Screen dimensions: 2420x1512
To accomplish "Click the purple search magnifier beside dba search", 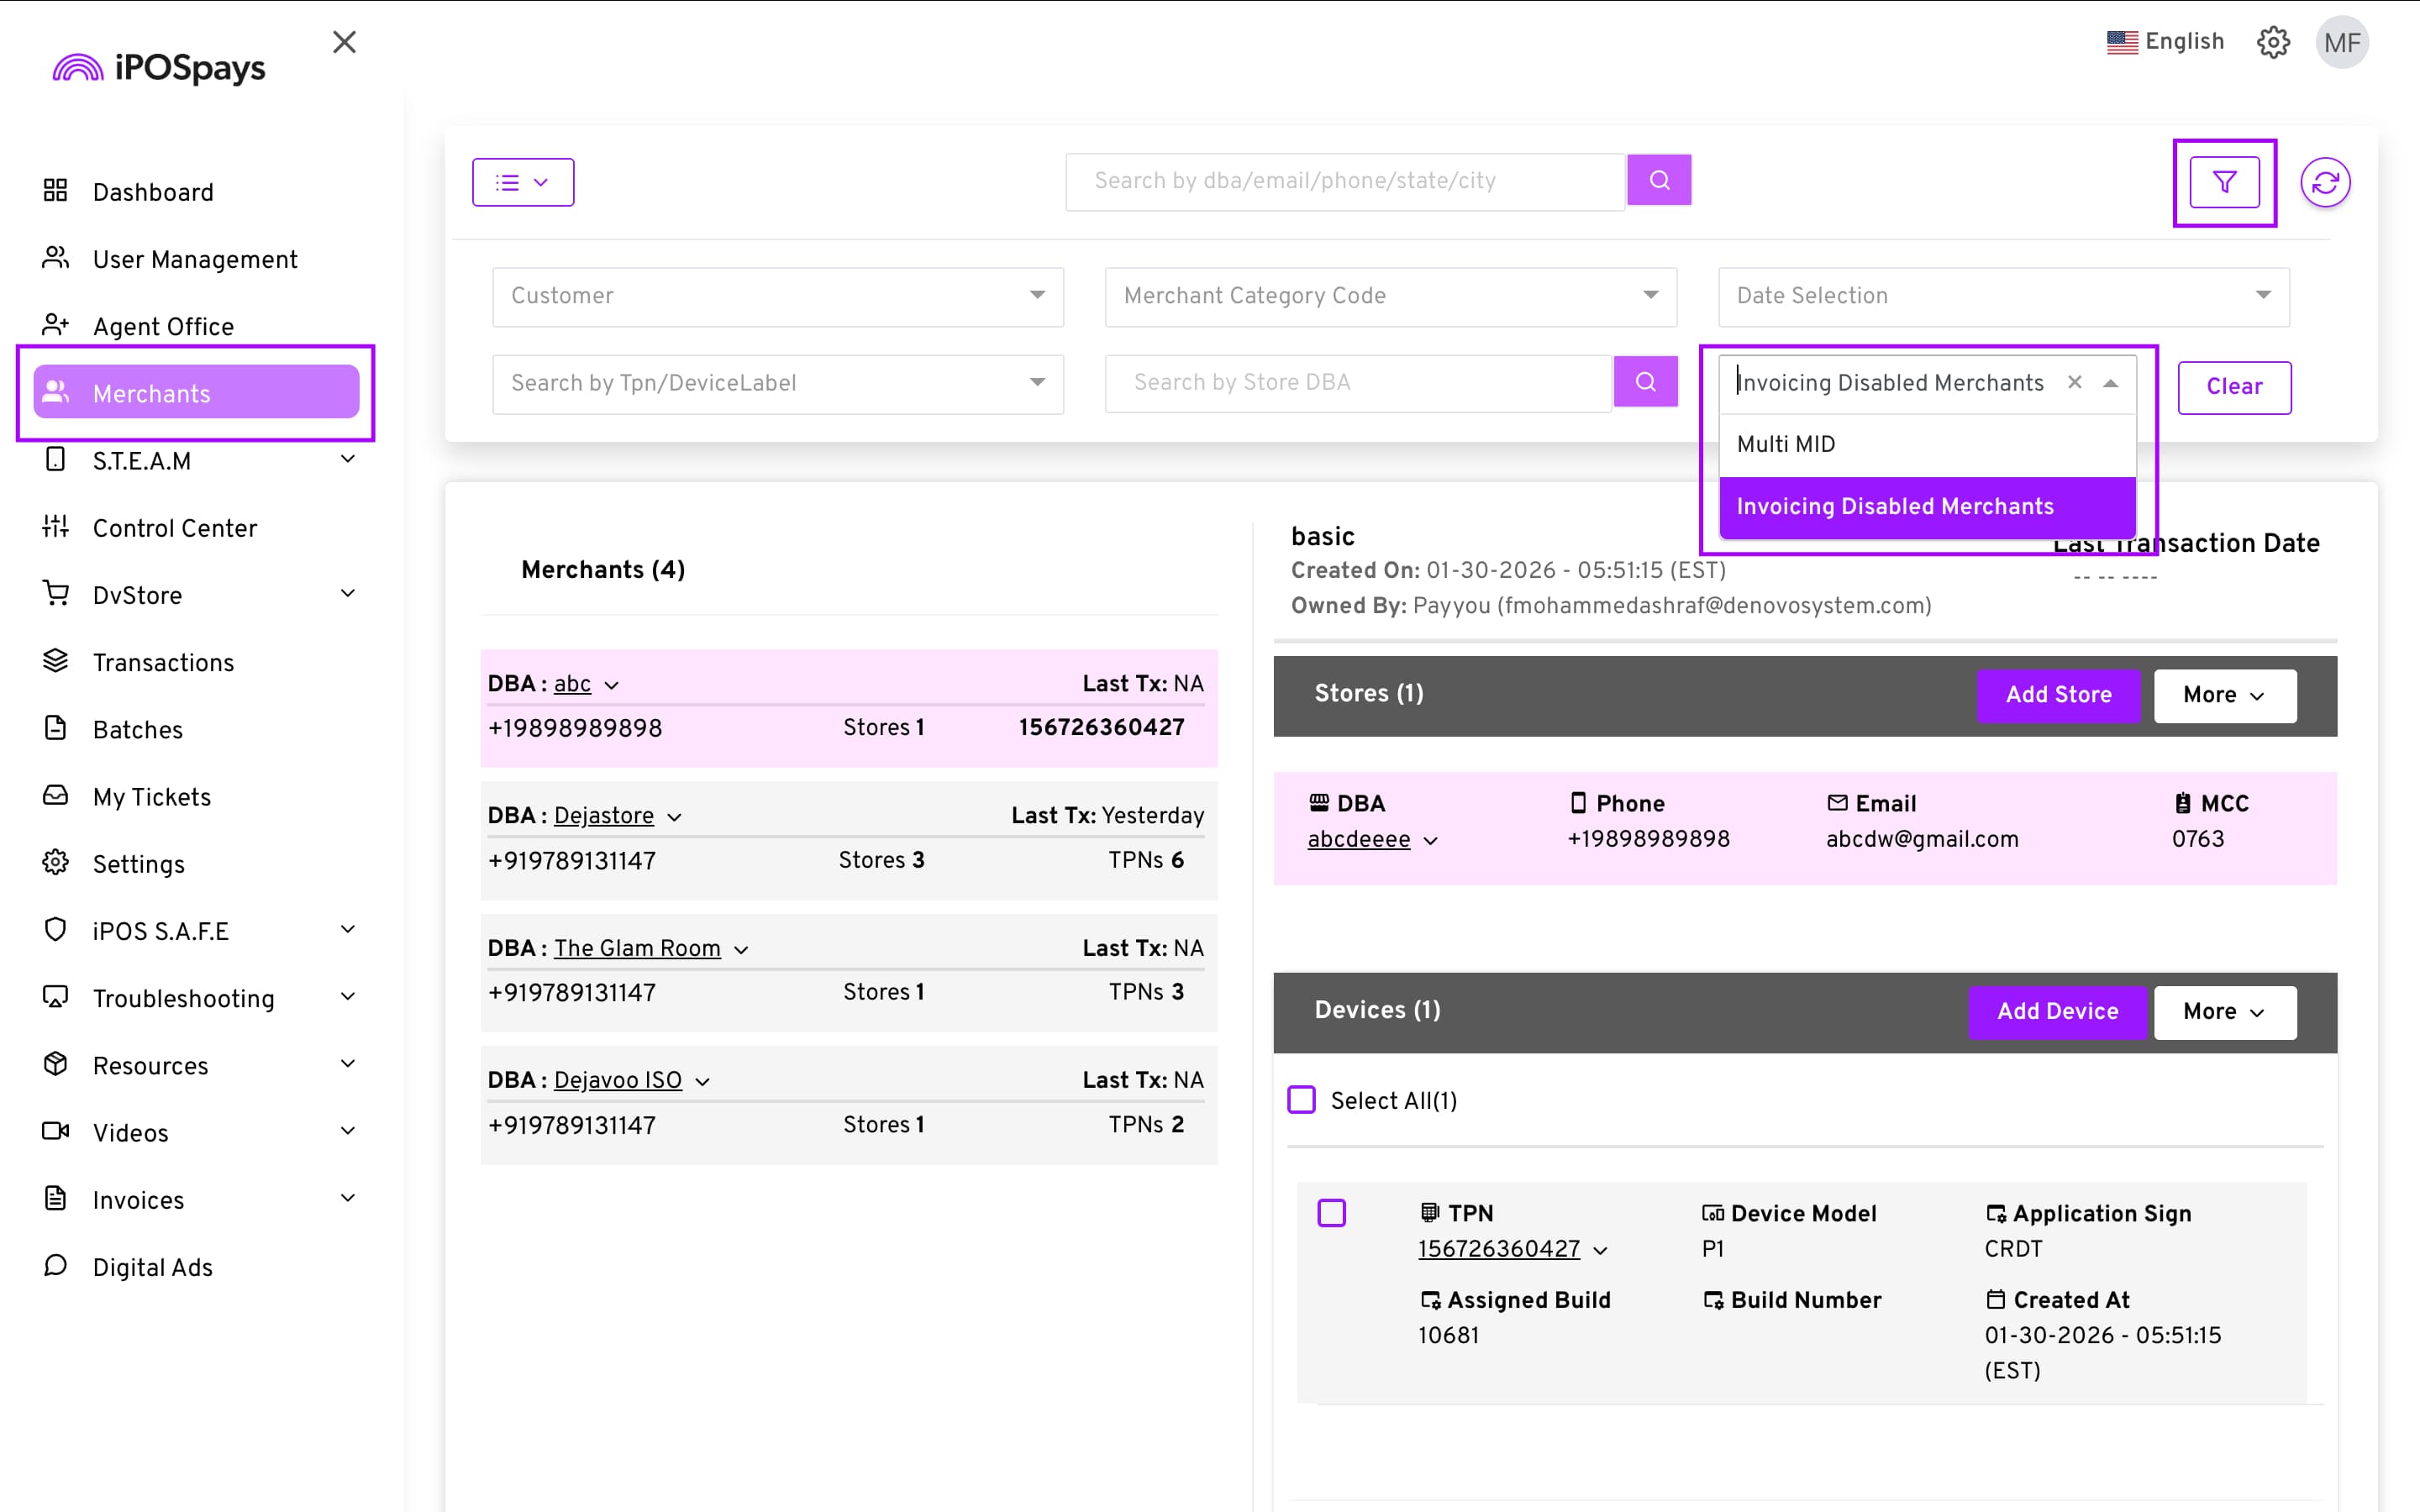I will click(x=1659, y=180).
